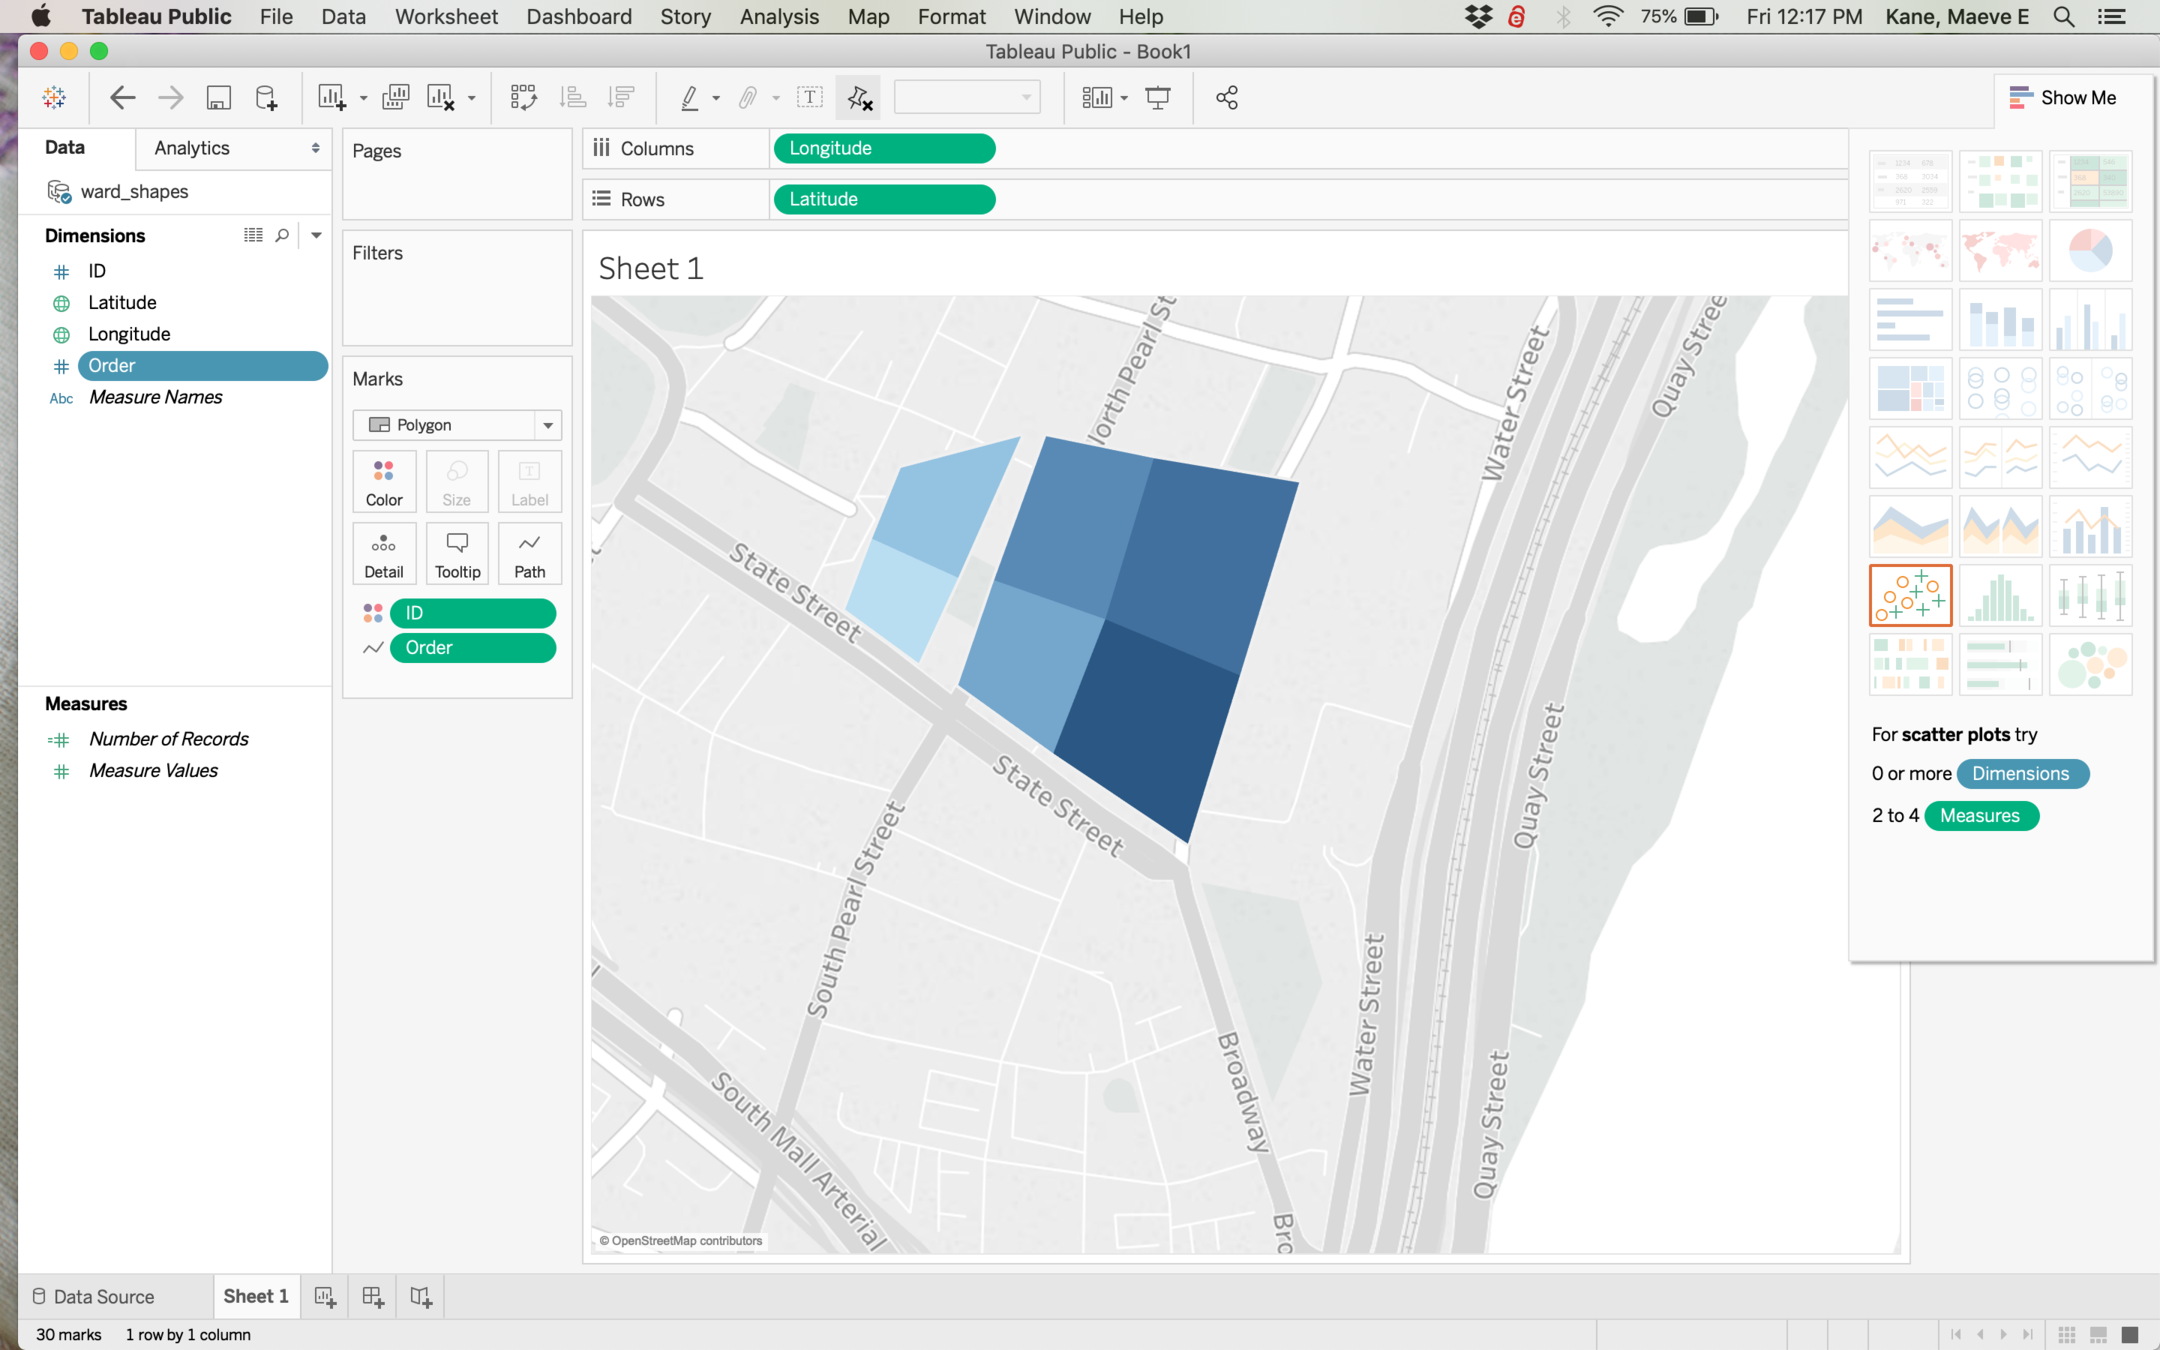Click the Share workbook icon

tap(1227, 97)
